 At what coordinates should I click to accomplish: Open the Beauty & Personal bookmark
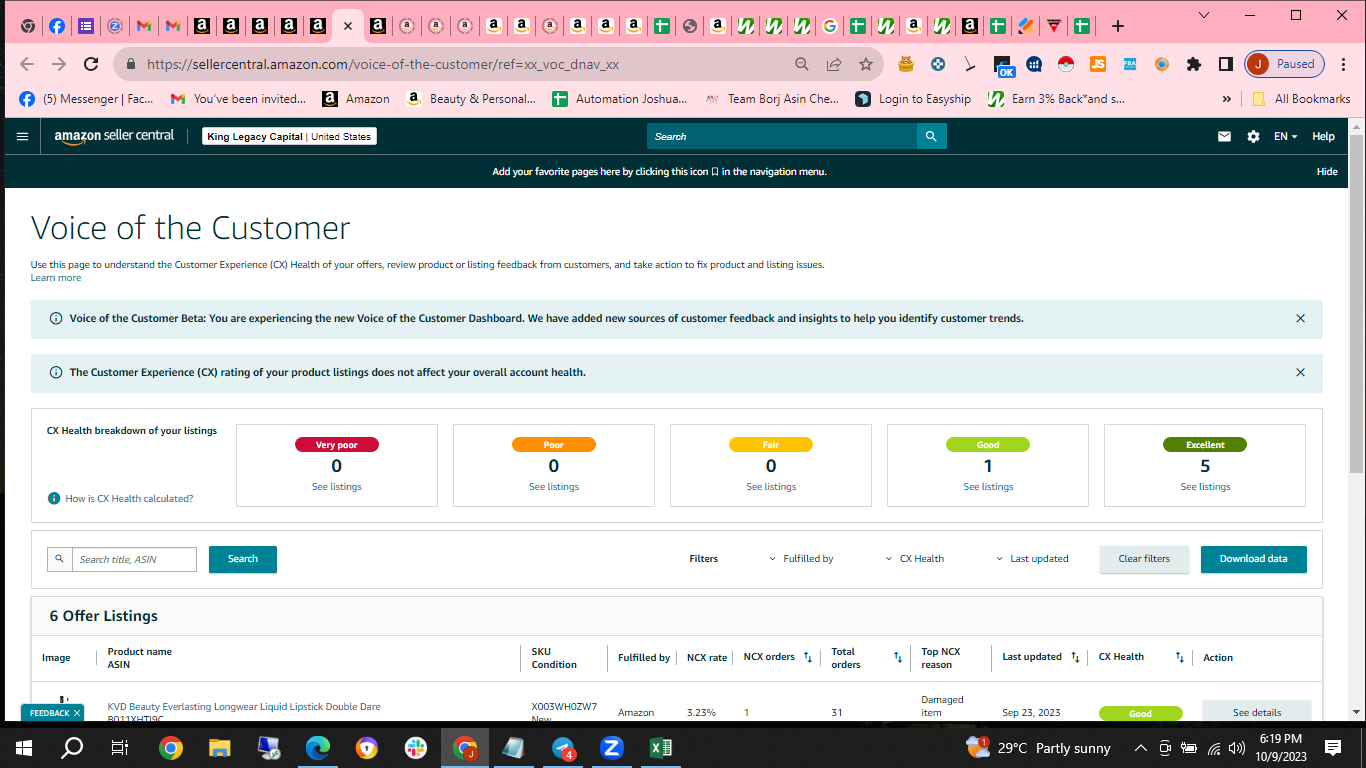point(471,99)
